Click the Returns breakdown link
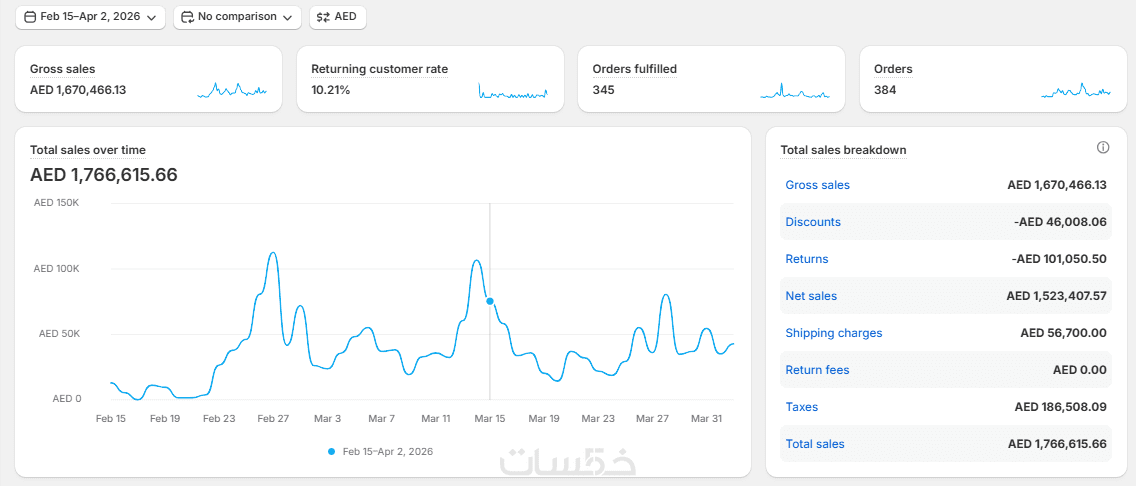This screenshot has width=1136, height=486. point(807,259)
